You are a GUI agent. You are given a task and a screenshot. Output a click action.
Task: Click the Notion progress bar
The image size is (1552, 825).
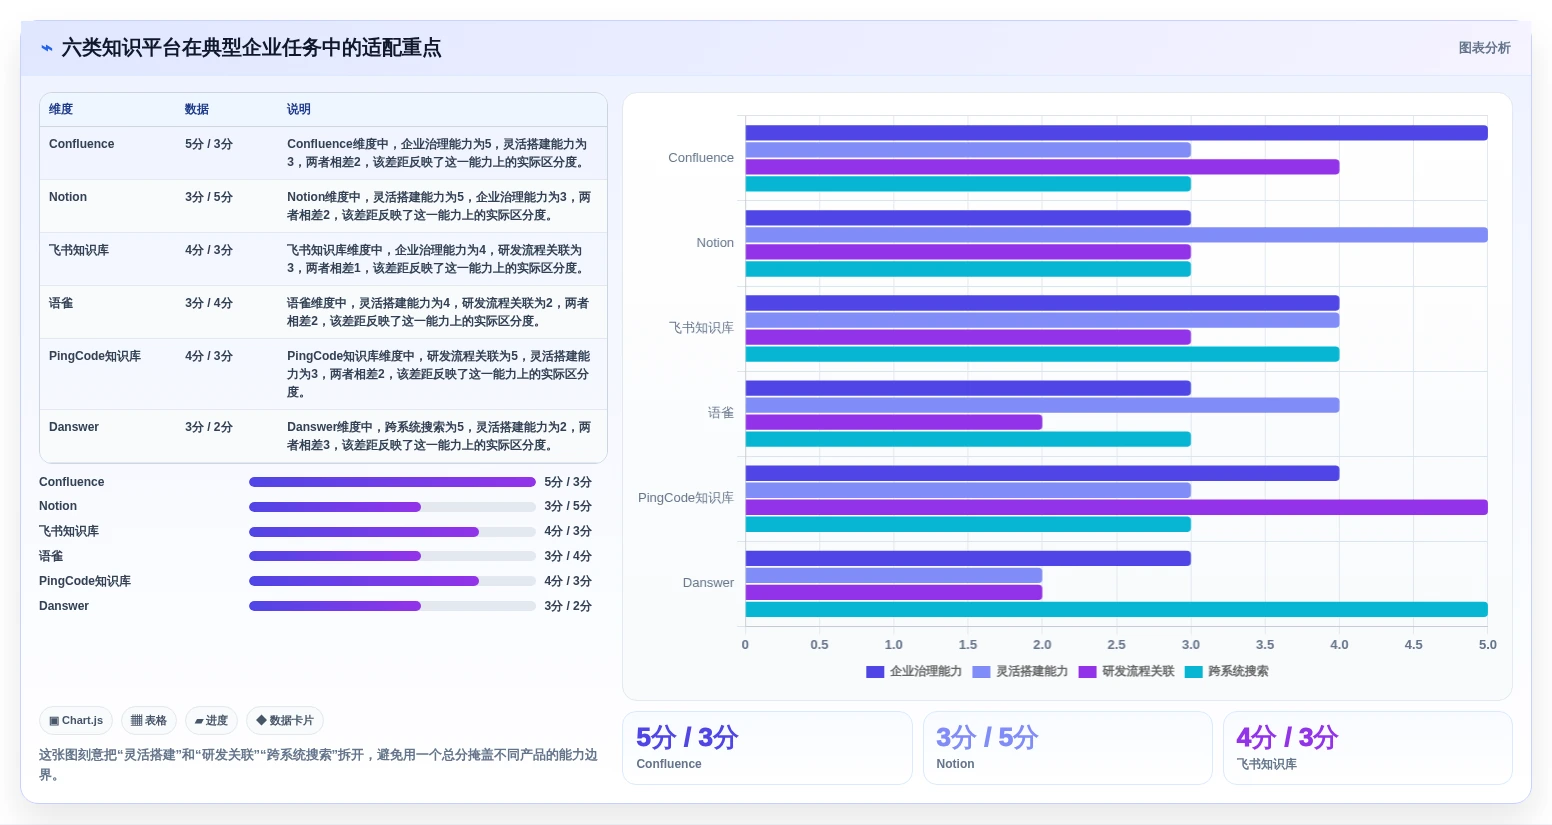tap(392, 507)
